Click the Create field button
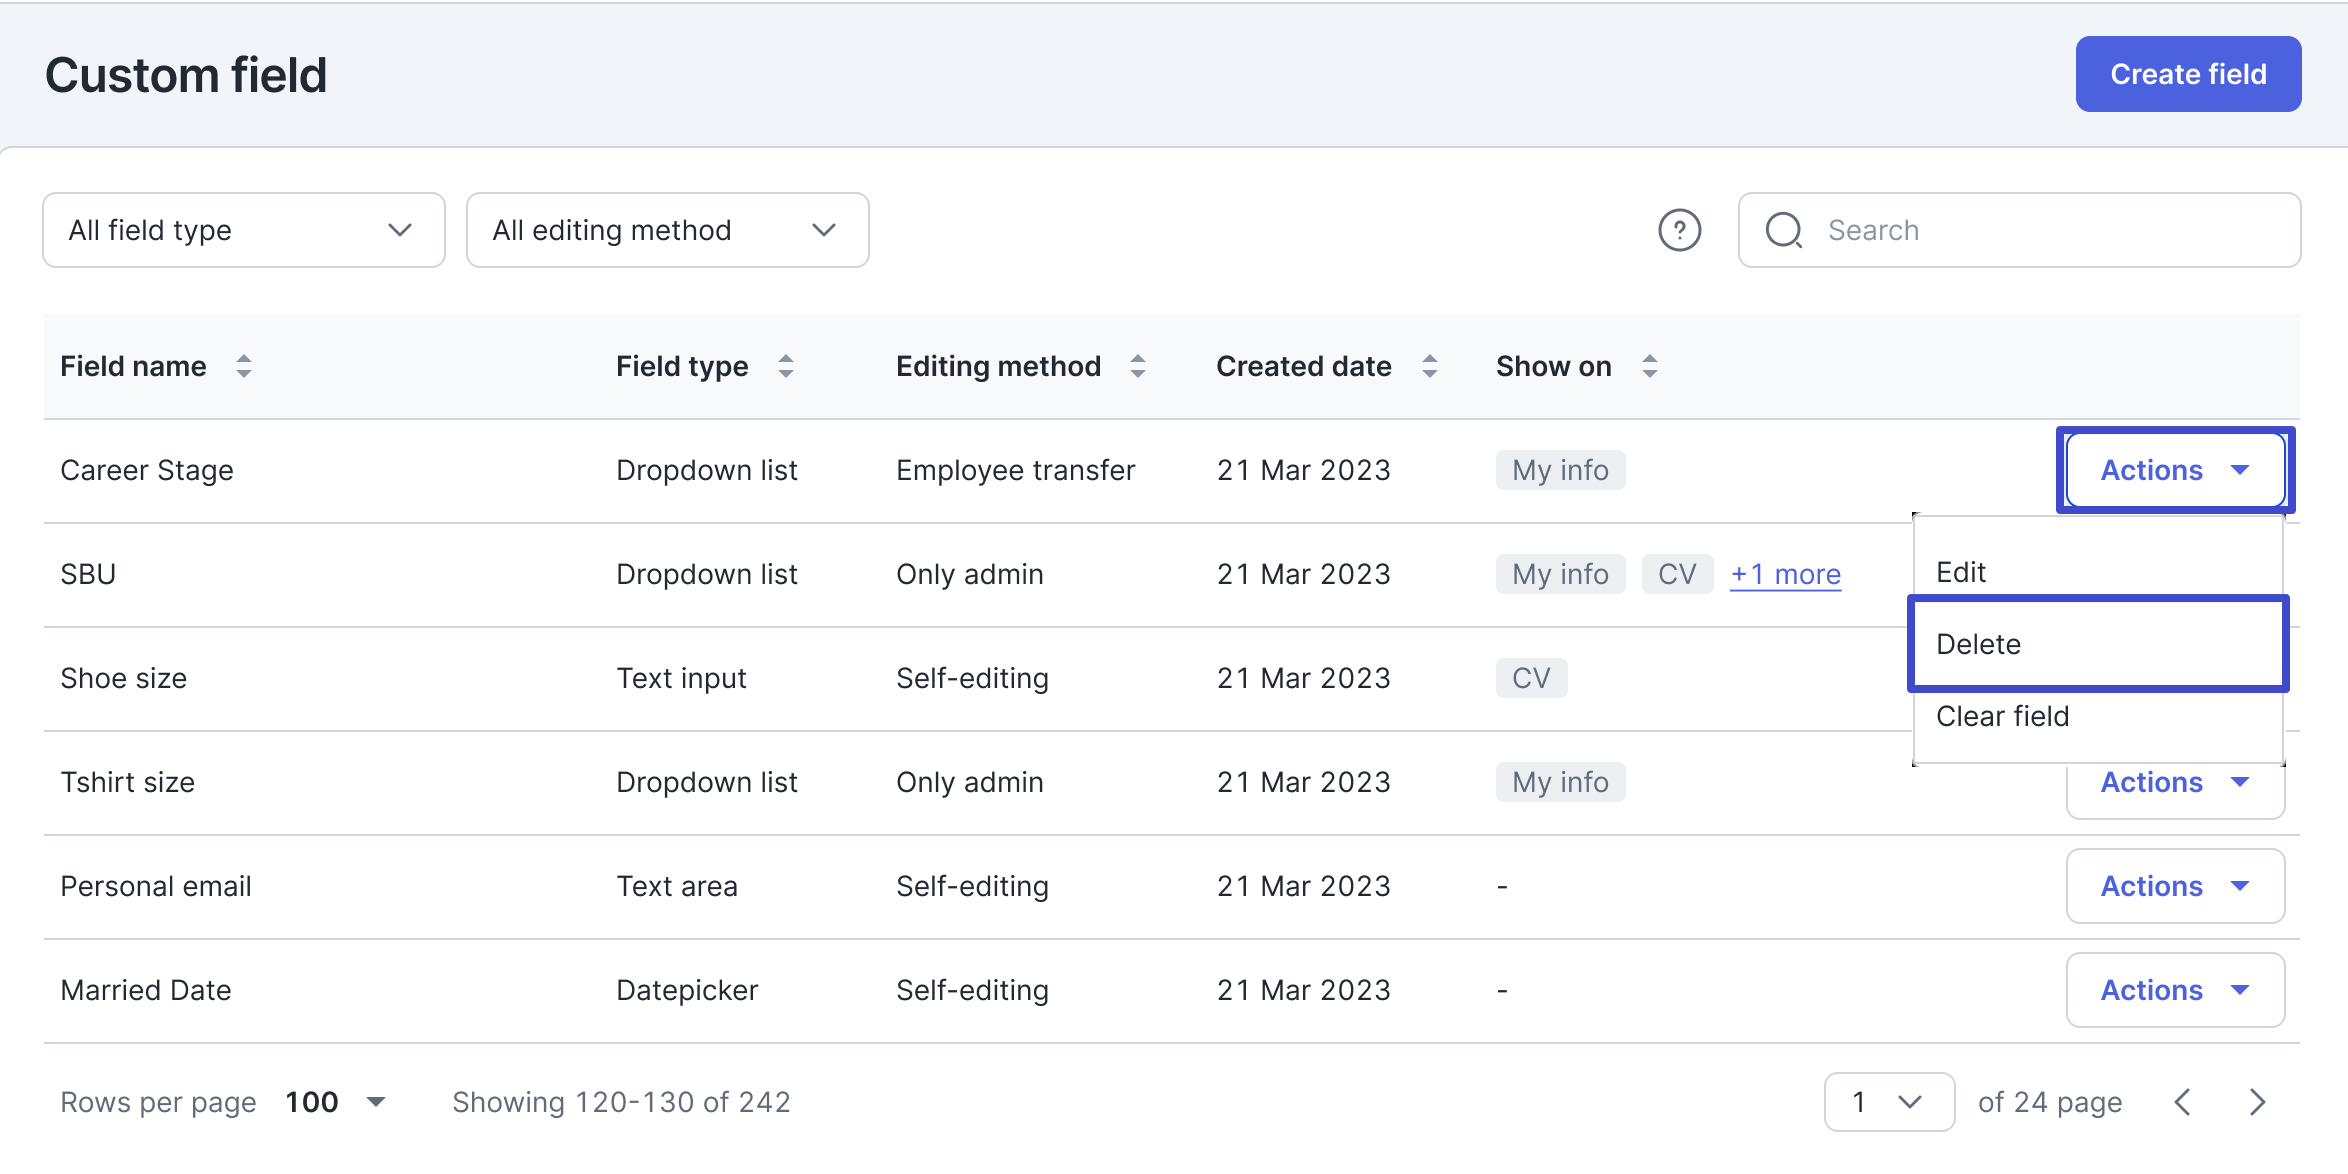The width and height of the screenshot is (2348, 1174). [2187, 74]
